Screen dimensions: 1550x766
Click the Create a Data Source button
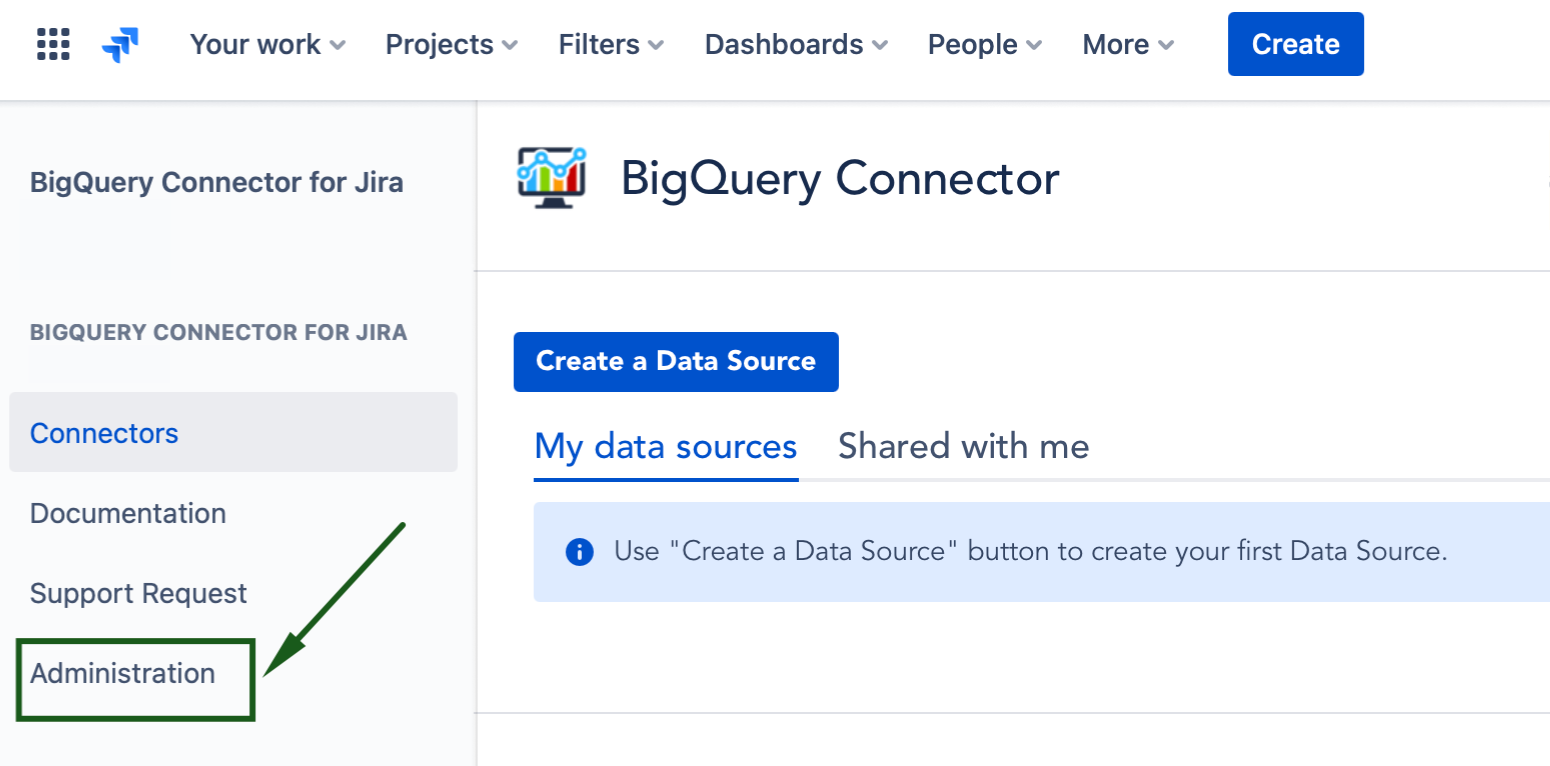click(x=675, y=361)
